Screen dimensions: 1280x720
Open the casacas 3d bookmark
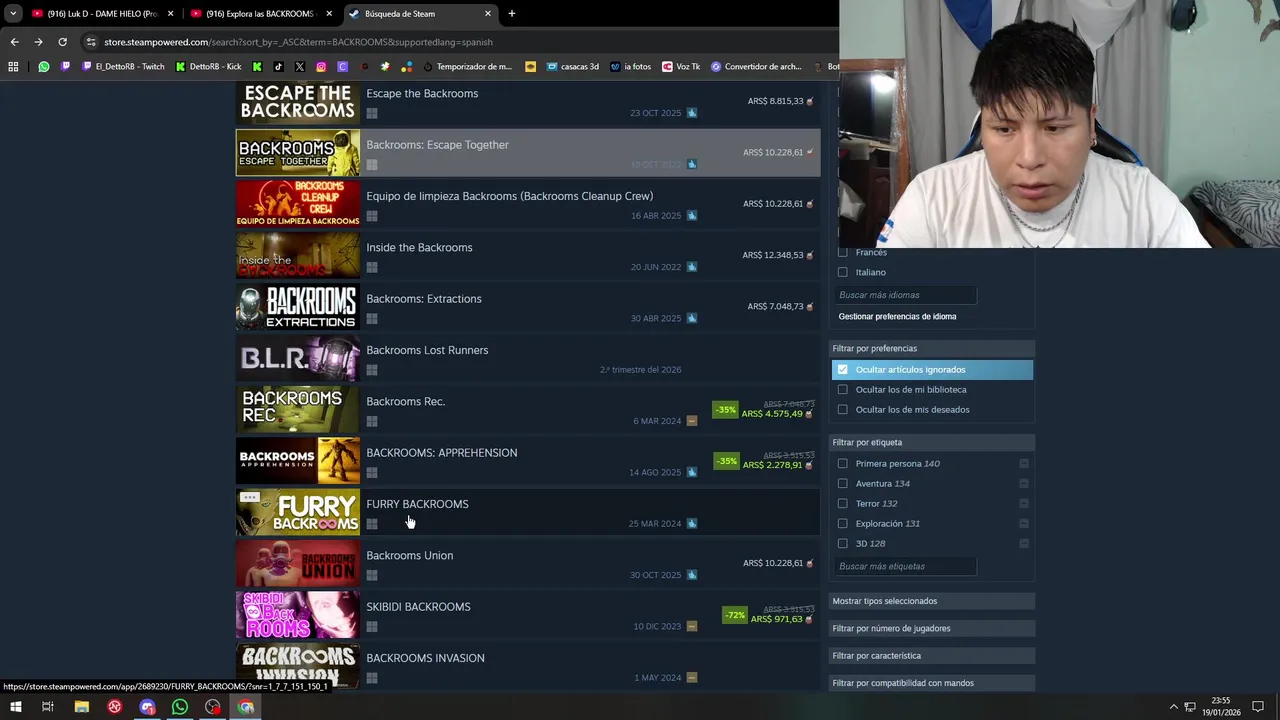pyautogui.click(x=573, y=67)
